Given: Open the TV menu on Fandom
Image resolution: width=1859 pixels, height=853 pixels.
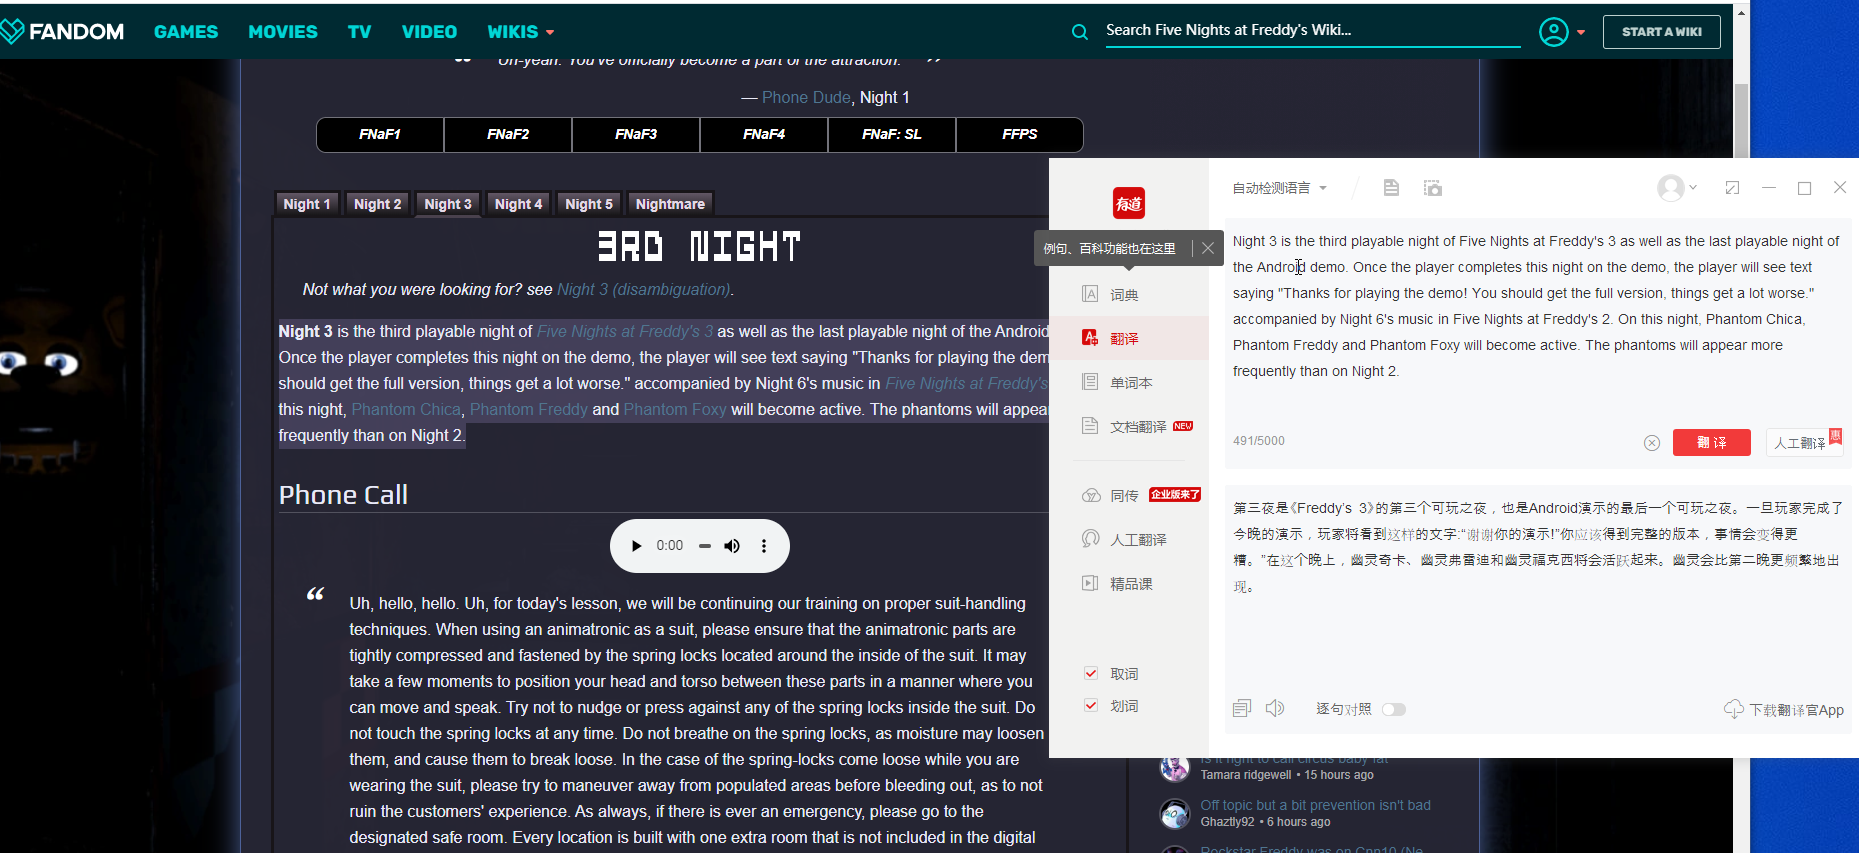Looking at the screenshot, I should [x=359, y=32].
